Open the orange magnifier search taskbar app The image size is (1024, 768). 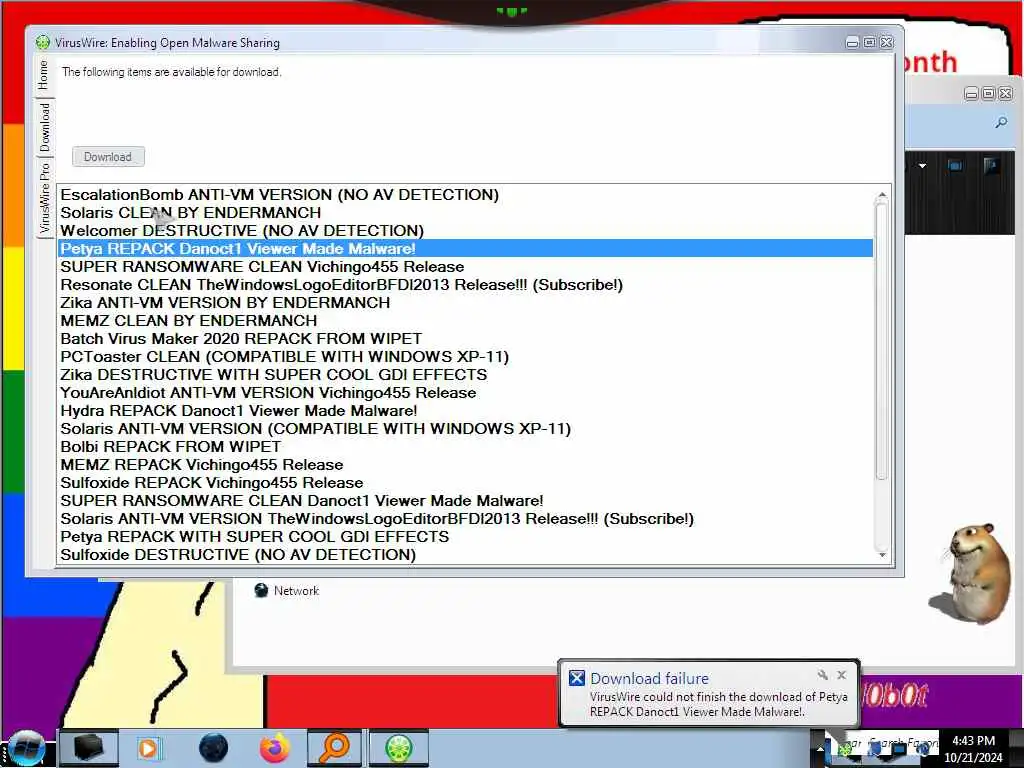point(334,748)
